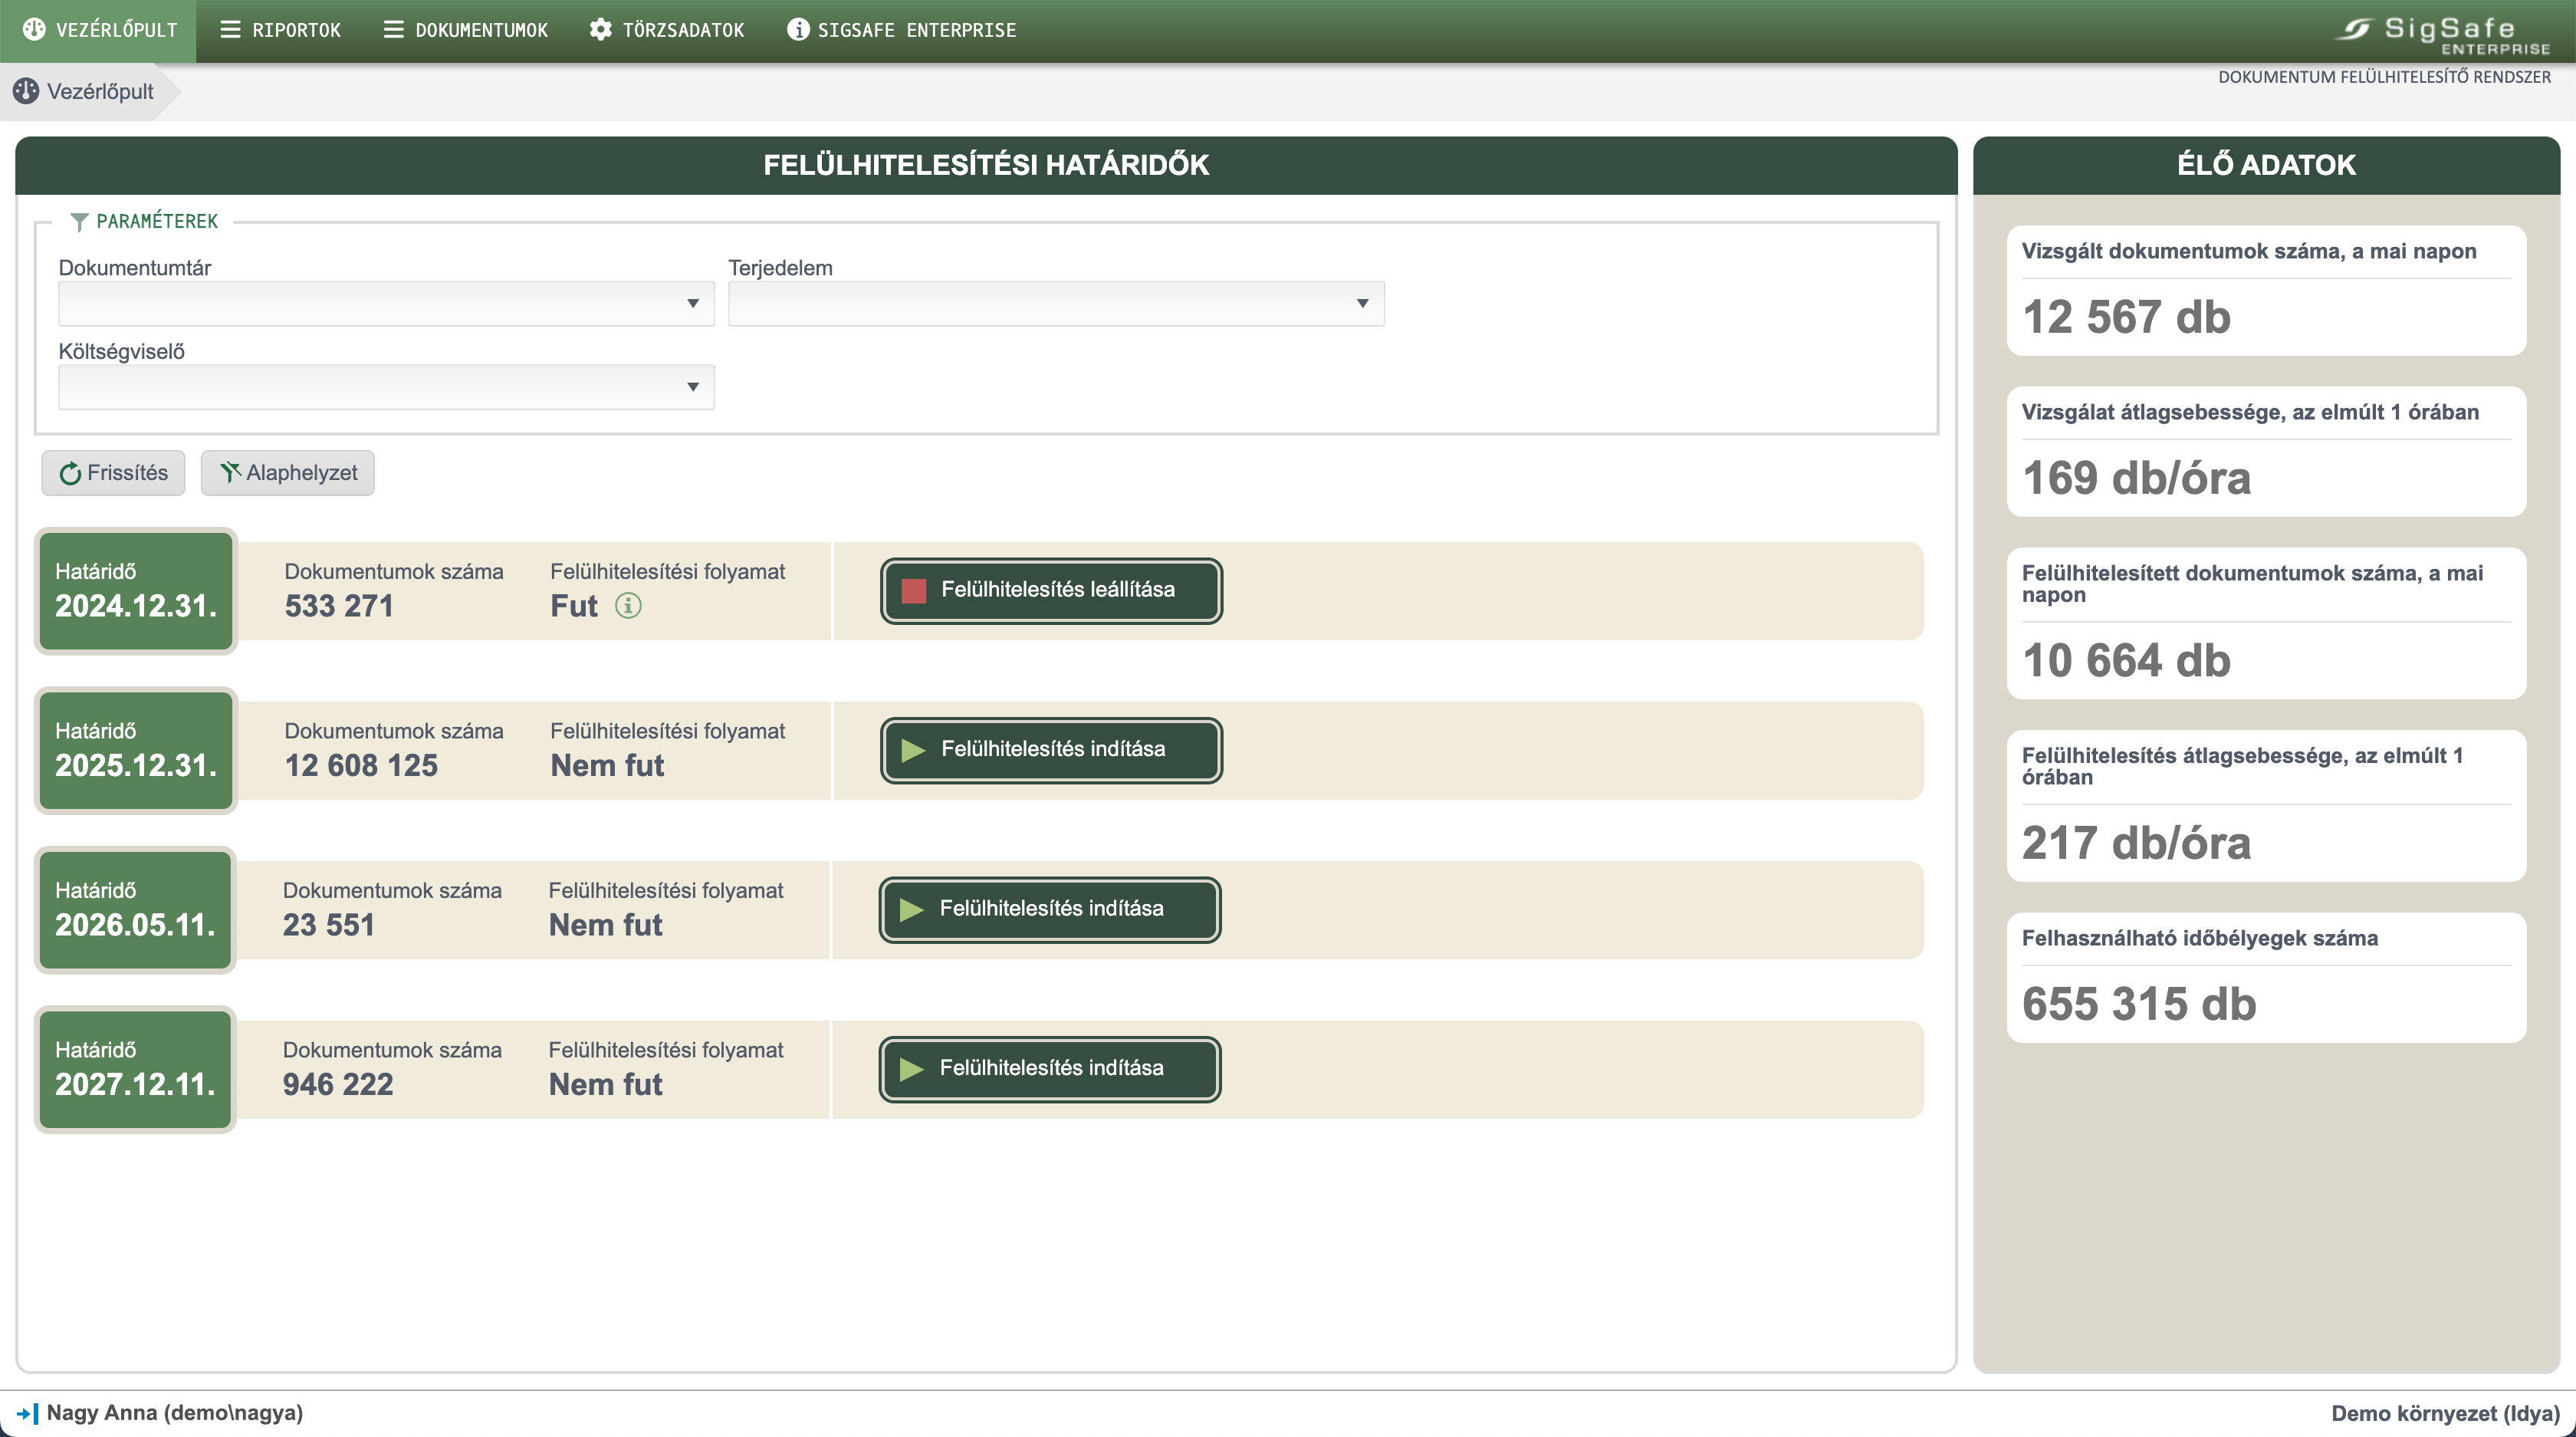Open the Terjedelem dropdown
This screenshot has width=2576, height=1437.
tap(1056, 303)
